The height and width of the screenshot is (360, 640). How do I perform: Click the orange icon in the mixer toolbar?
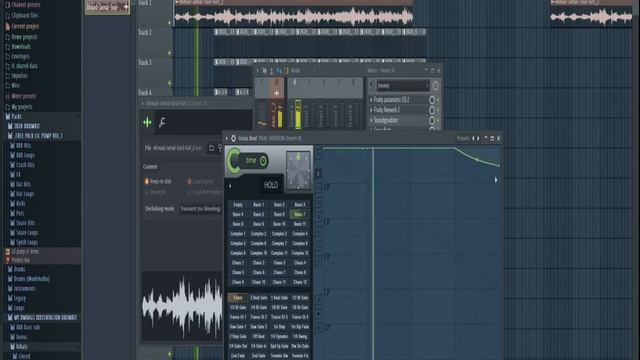coord(286,71)
